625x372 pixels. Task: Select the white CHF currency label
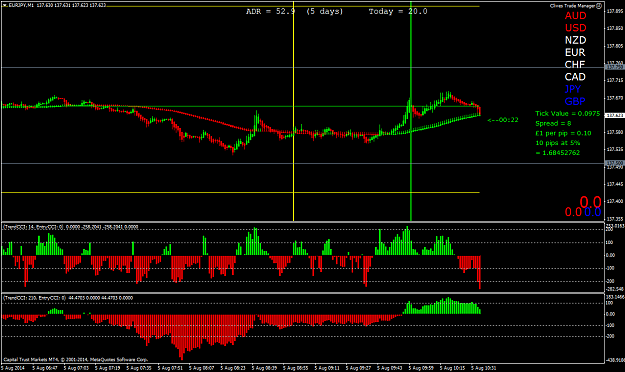click(x=575, y=65)
